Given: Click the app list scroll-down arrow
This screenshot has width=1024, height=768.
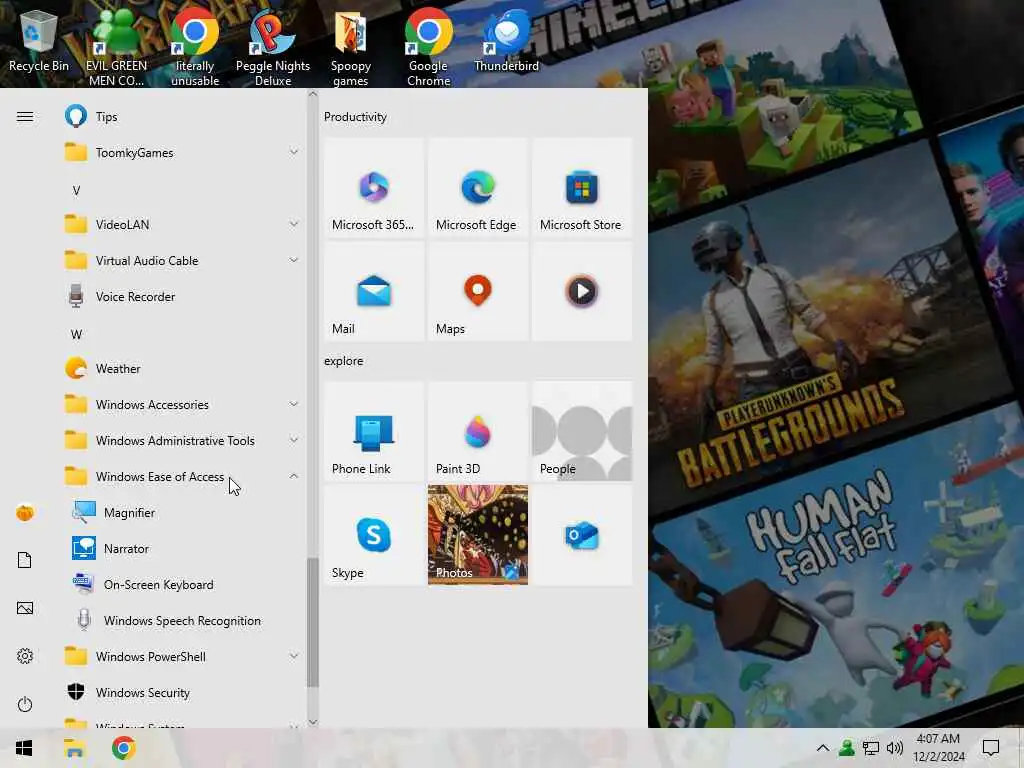Looking at the screenshot, I should pyautogui.click(x=313, y=722).
